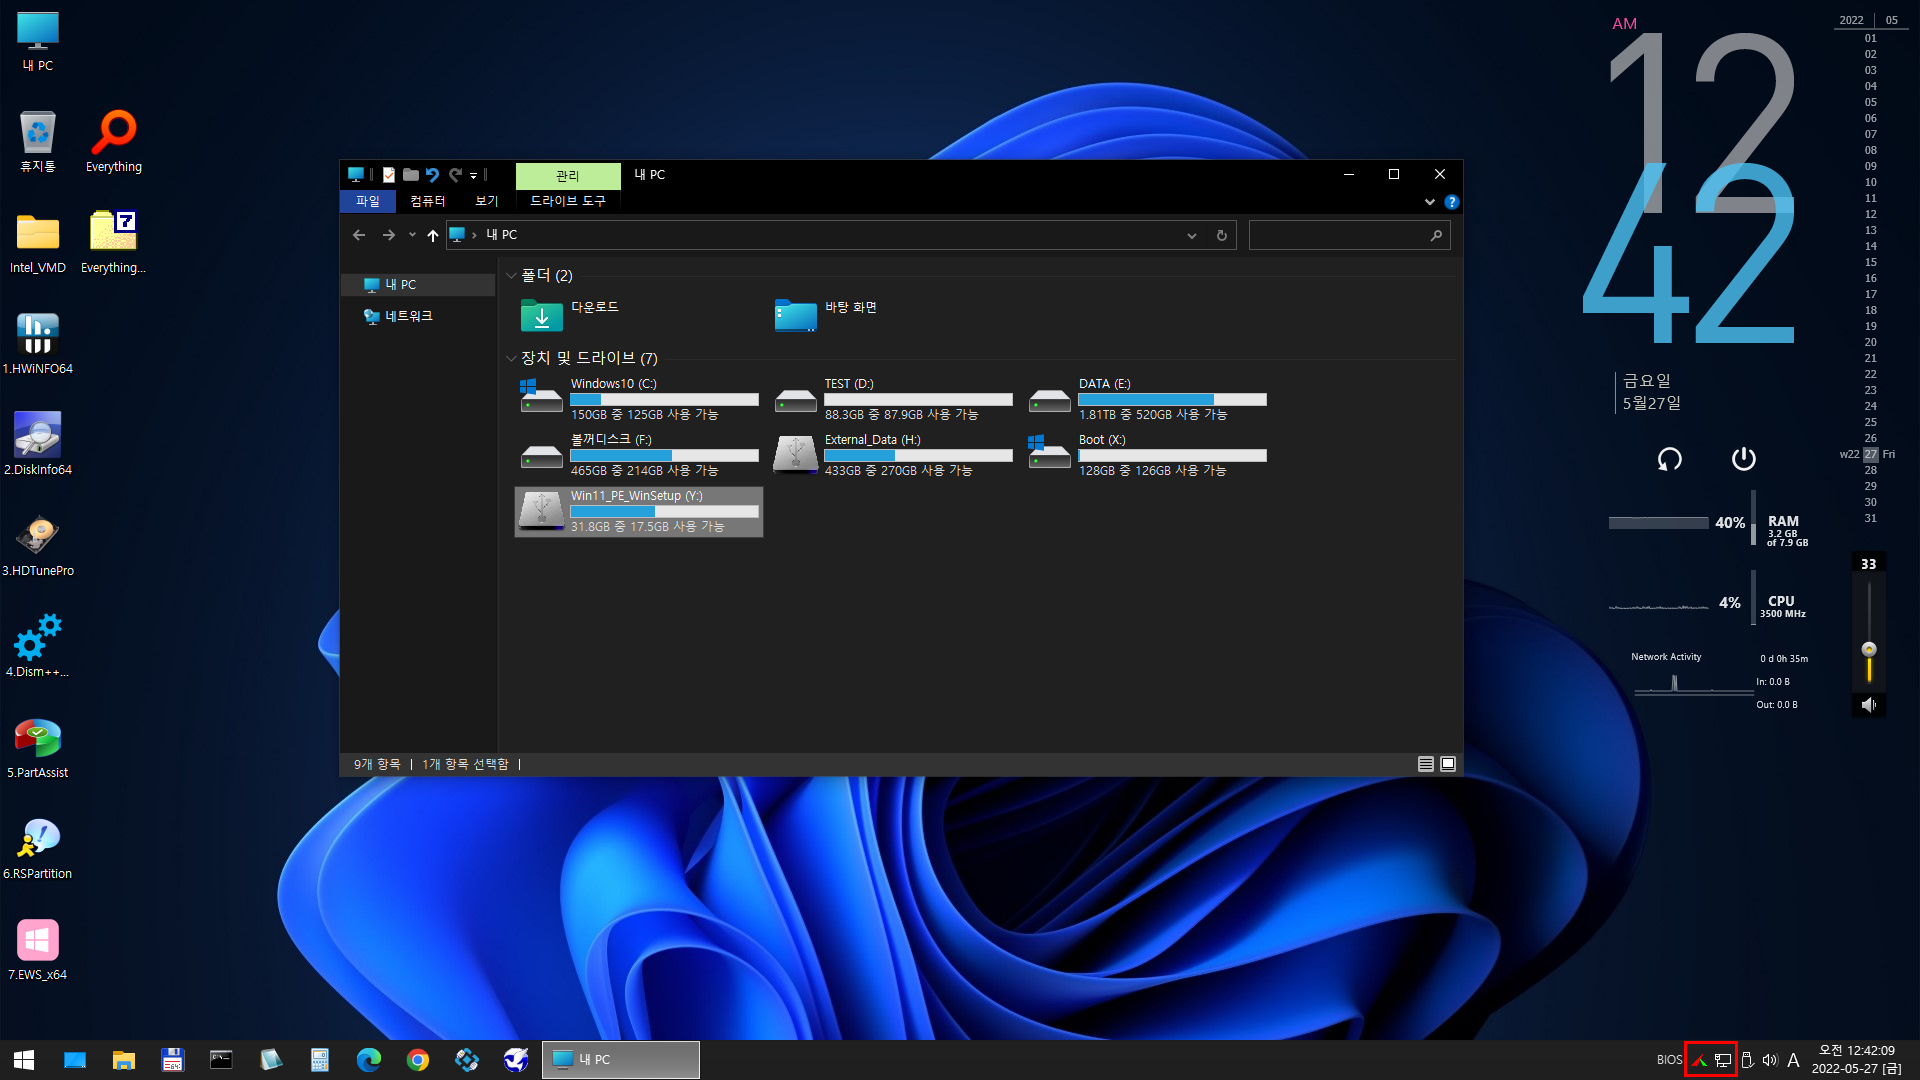This screenshot has height=1080, width=1920.
Task: Click the refresh button in address bar
Action: click(x=1221, y=235)
